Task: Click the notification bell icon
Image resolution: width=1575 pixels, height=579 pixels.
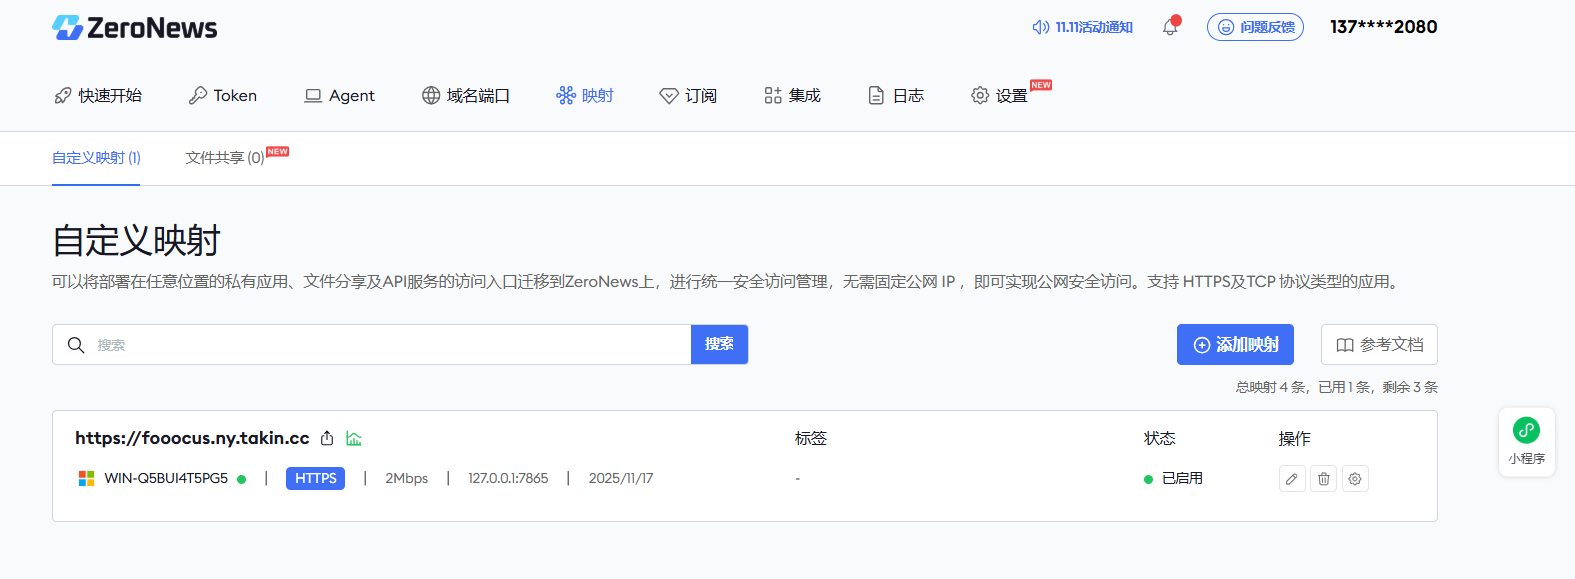Action: (1170, 27)
